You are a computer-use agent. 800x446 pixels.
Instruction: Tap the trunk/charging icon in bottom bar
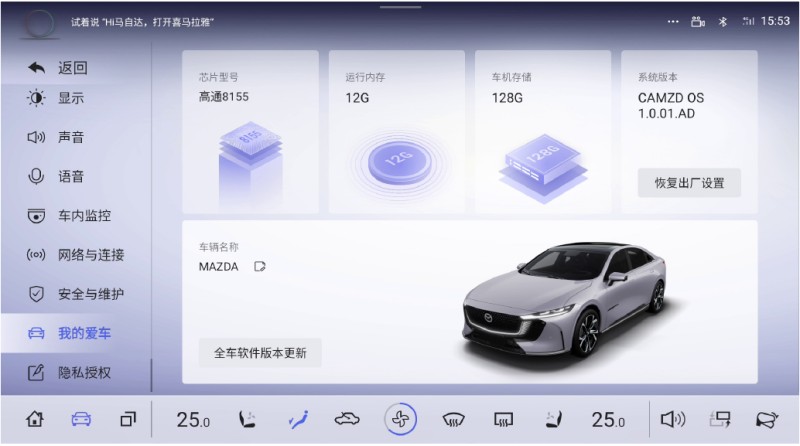[720, 419]
